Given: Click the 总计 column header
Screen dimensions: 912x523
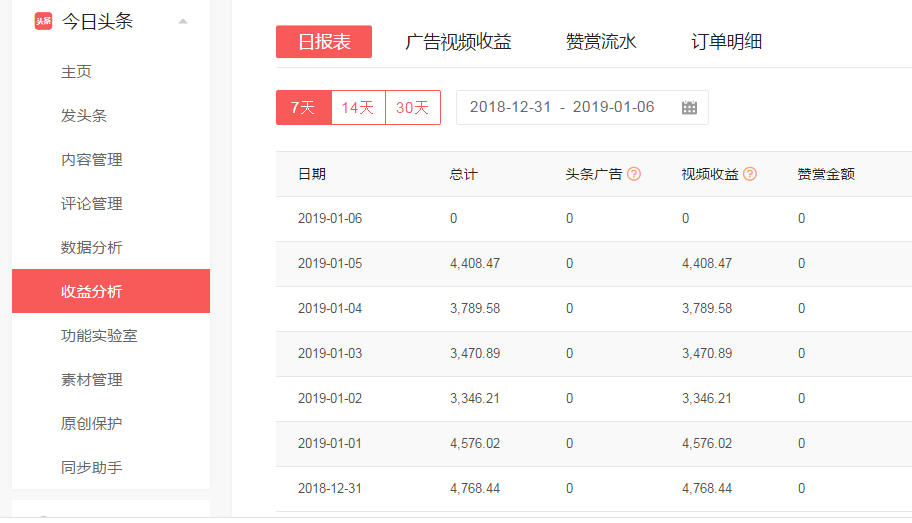Looking at the screenshot, I should tap(464, 174).
